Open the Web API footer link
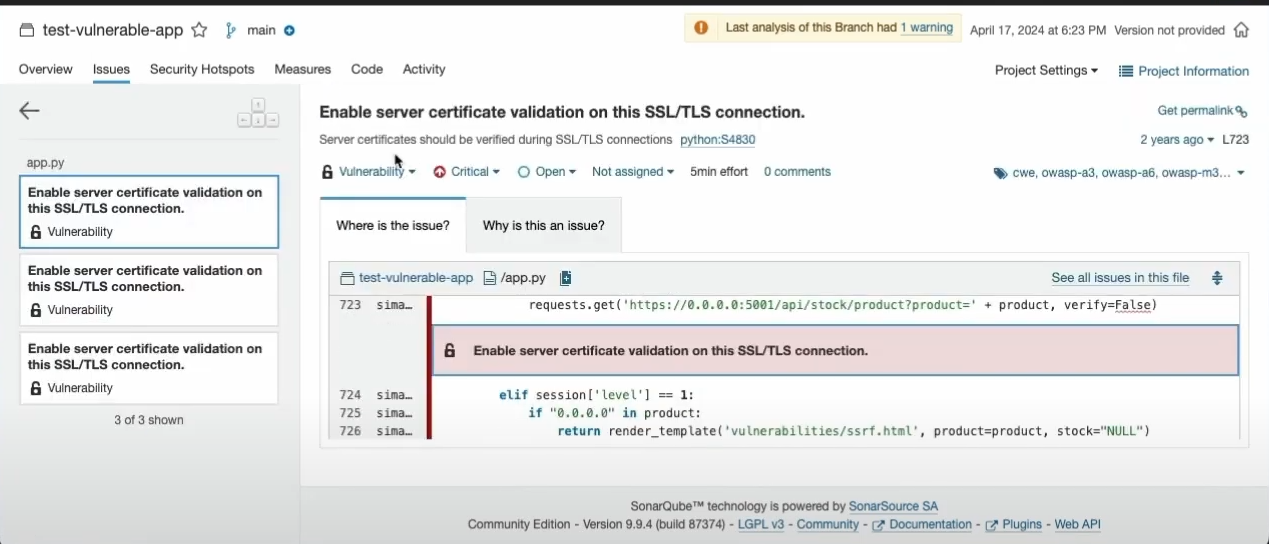The image size is (1269, 544). coord(1078,524)
